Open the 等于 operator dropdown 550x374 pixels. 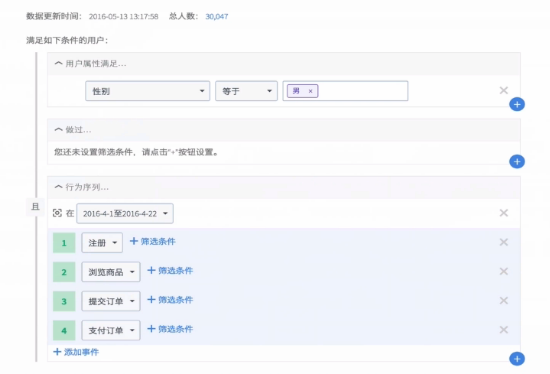[247, 91]
